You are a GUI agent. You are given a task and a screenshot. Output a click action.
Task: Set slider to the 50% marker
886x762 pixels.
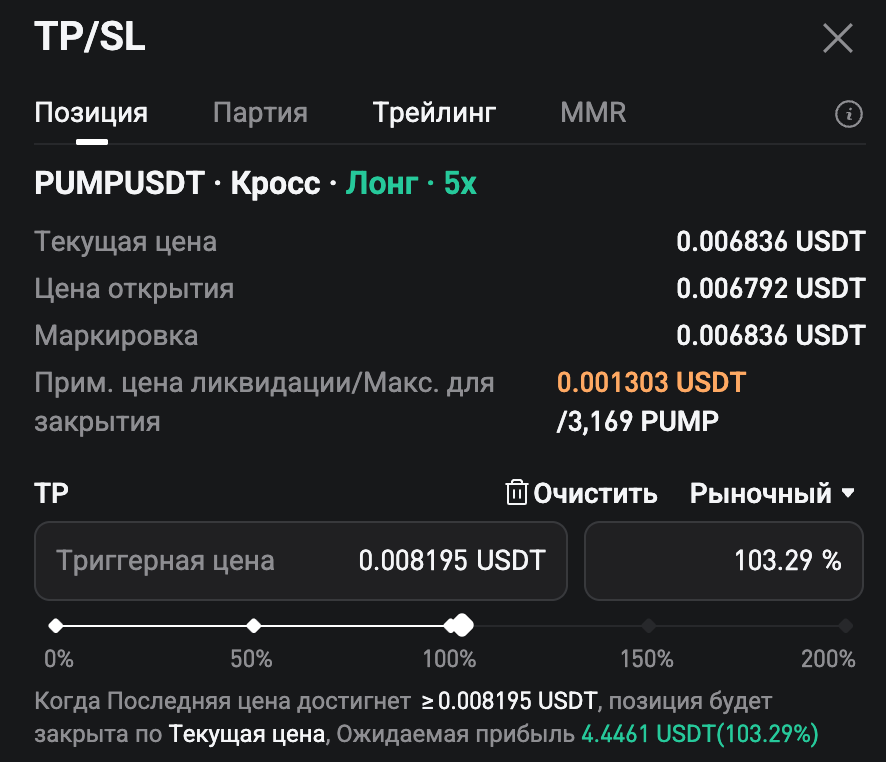254,626
